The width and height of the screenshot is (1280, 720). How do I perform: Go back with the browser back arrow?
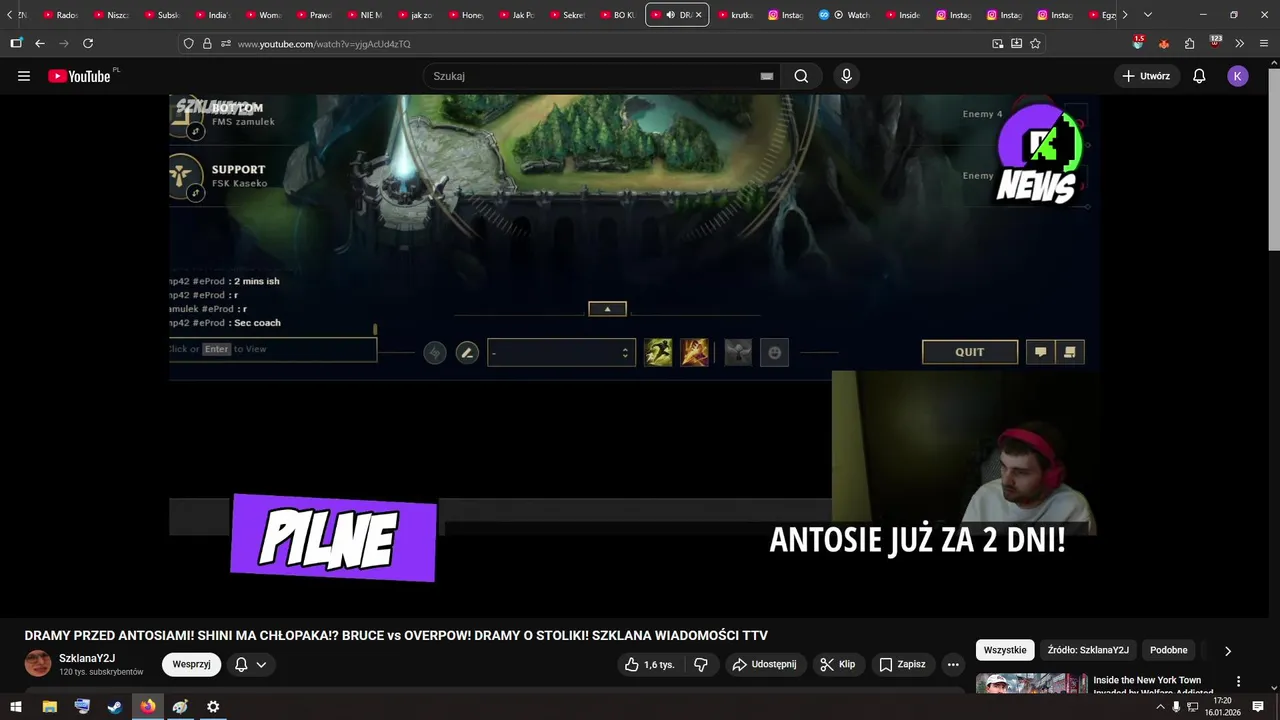(40, 43)
